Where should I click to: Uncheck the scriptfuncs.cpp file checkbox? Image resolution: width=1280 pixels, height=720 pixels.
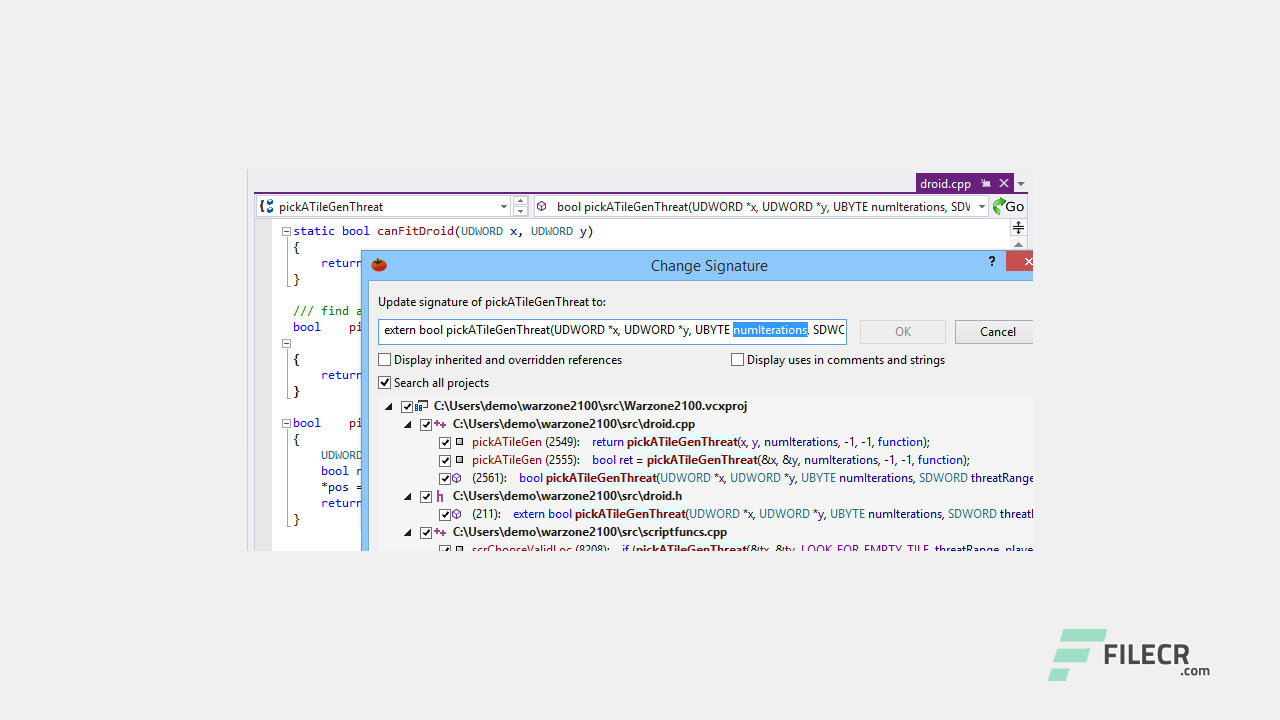coord(426,533)
